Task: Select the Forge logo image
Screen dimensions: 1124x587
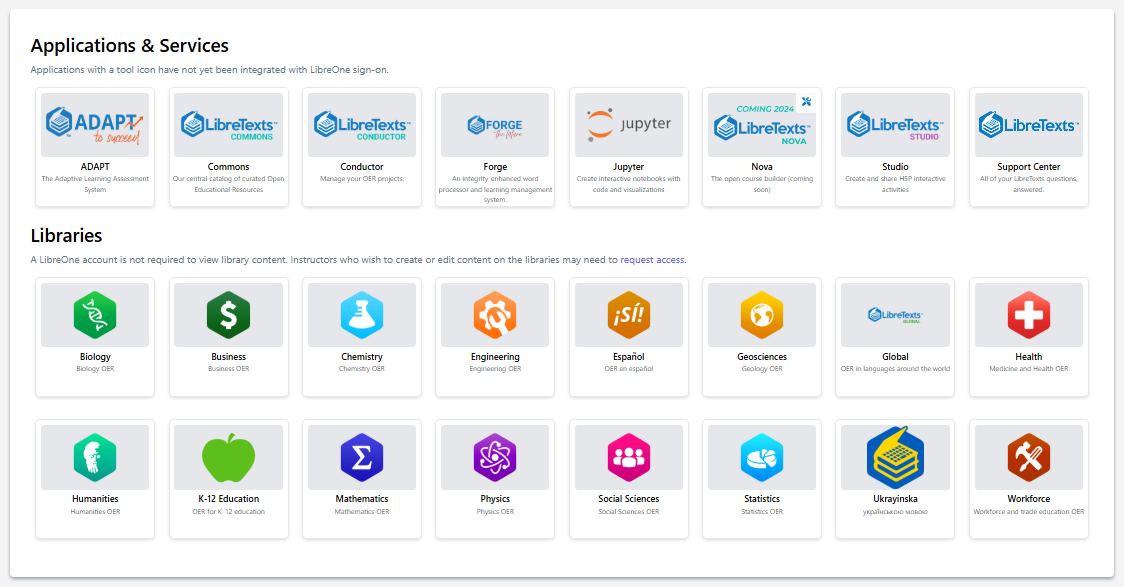Action: (x=495, y=125)
